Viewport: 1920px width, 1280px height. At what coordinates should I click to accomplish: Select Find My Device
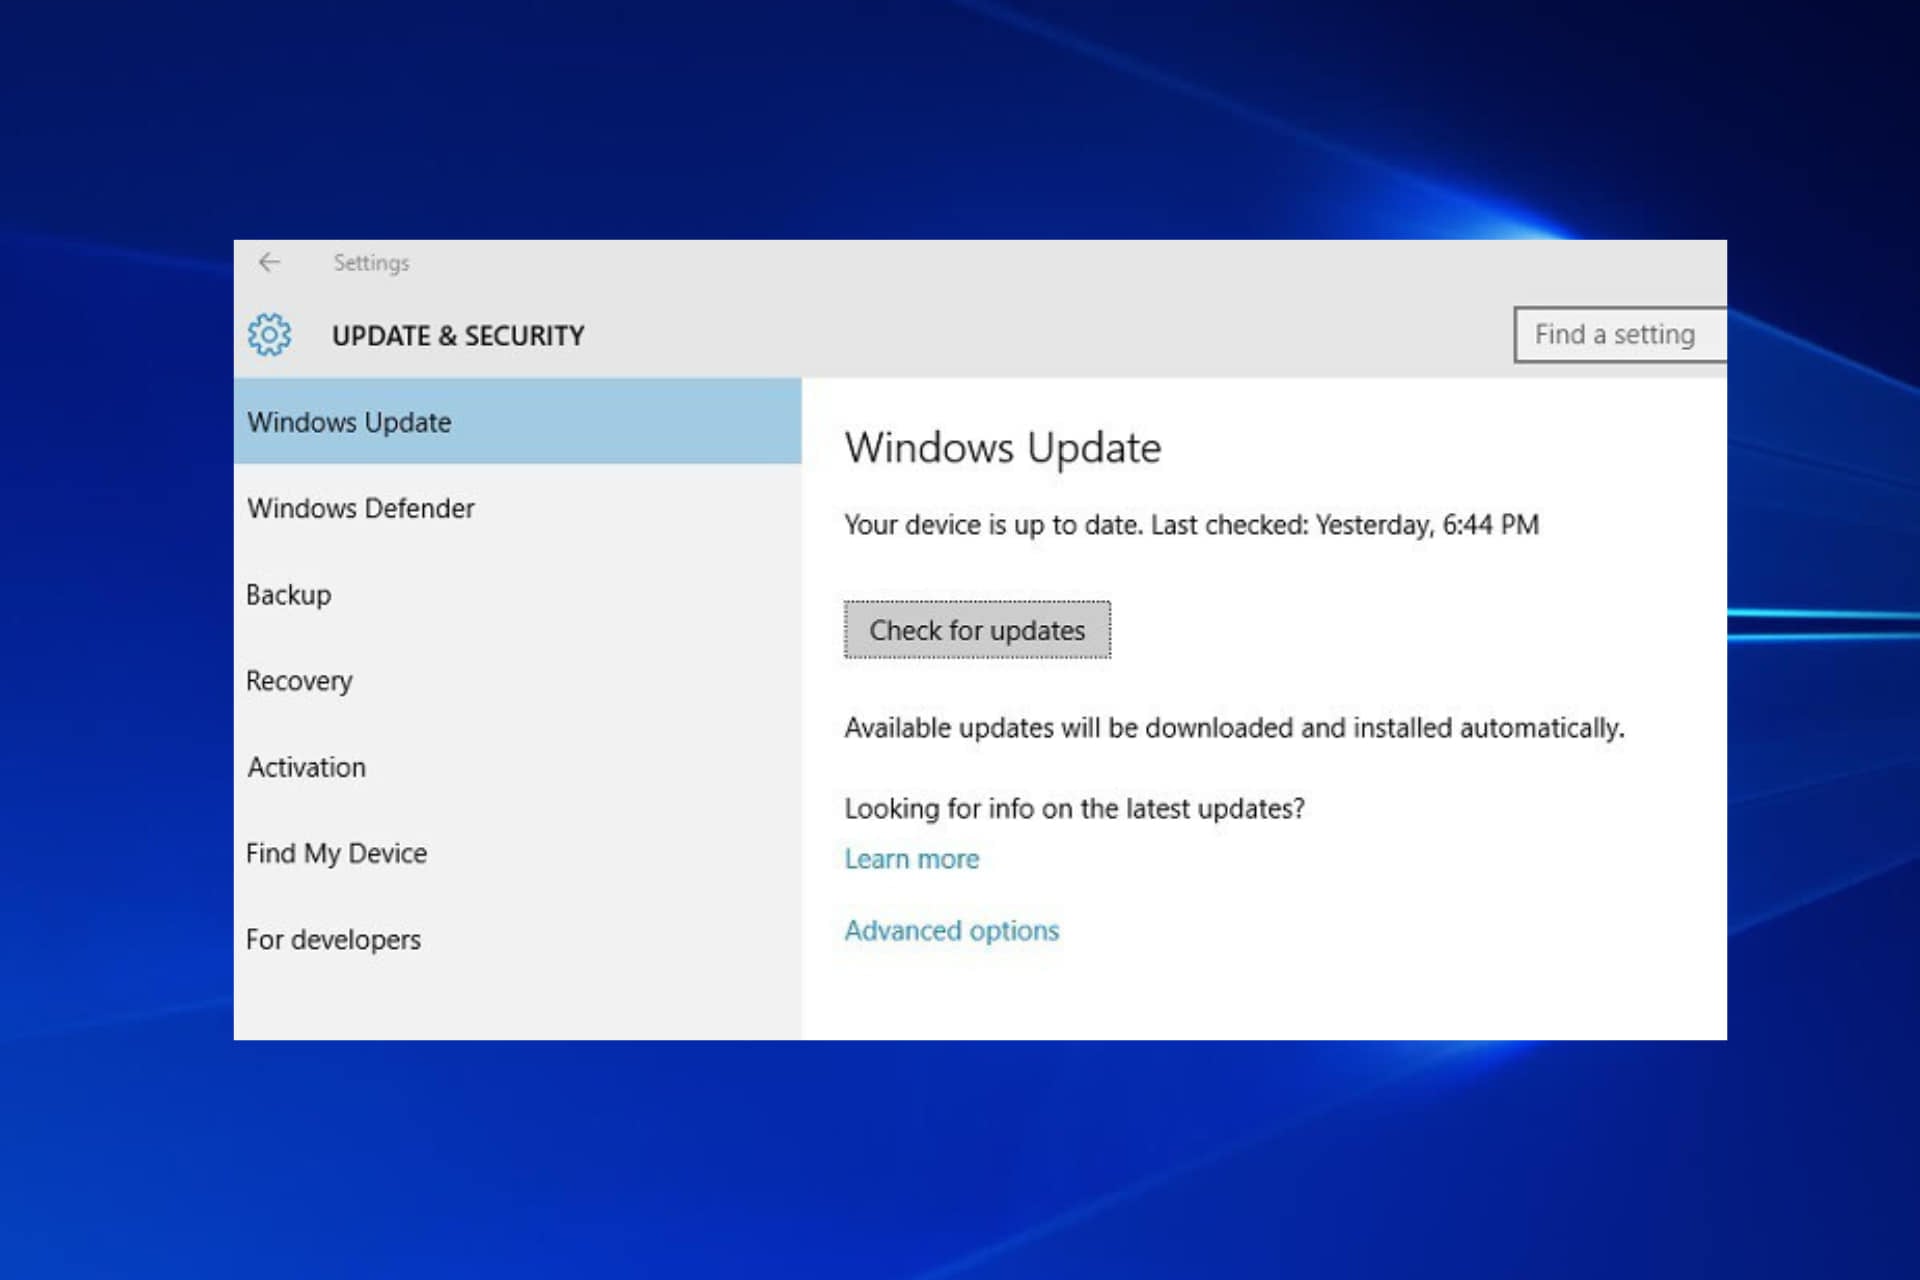click(x=336, y=852)
